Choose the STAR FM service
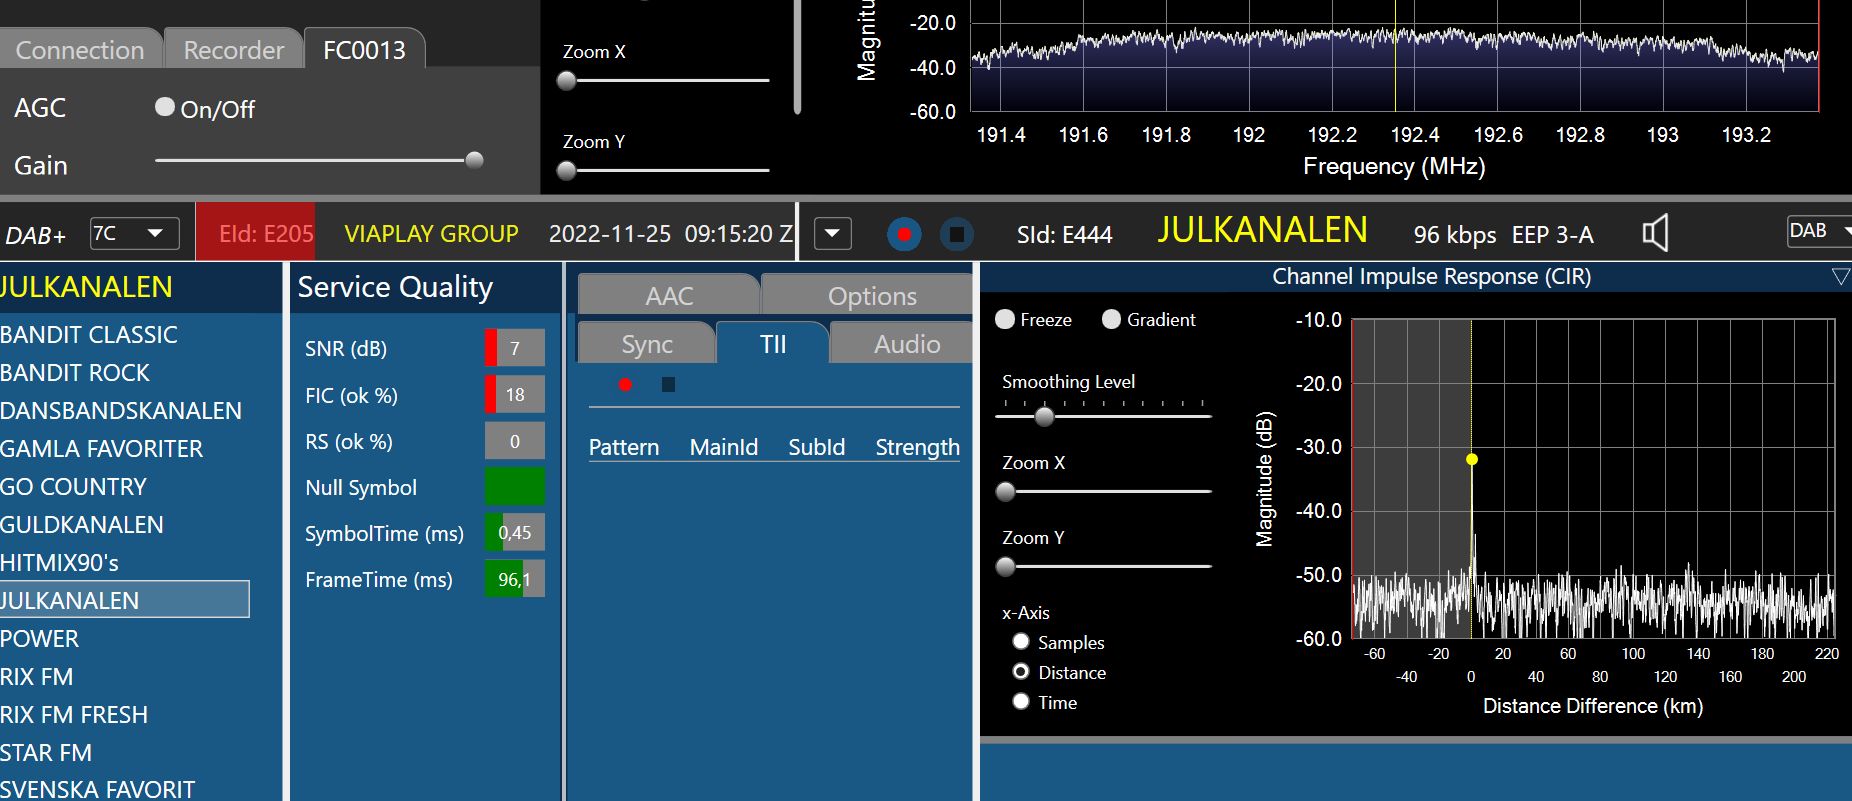The width and height of the screenshot is (1852, 801). [46, 753]
